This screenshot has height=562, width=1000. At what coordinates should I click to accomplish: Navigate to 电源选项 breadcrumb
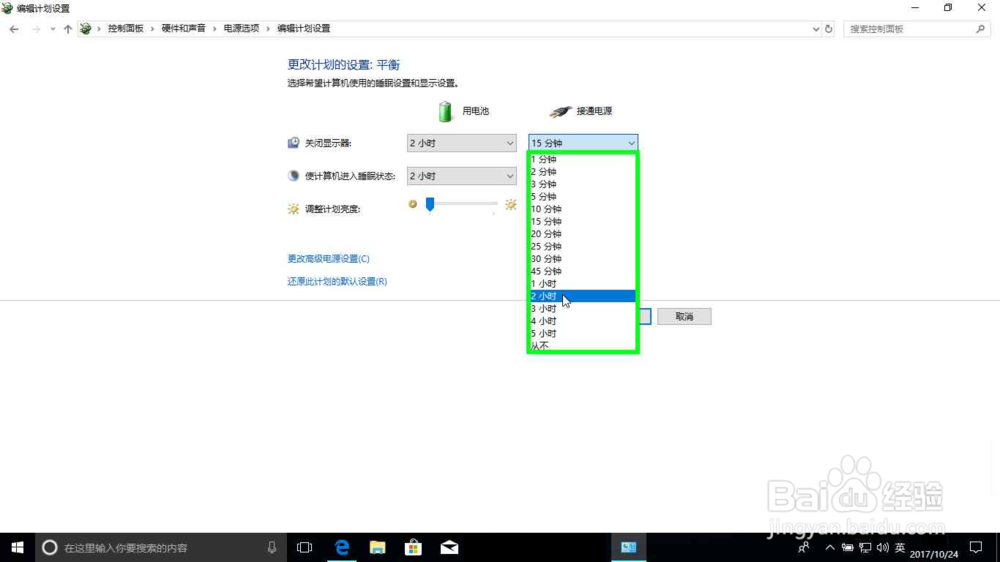pos(241,29)
